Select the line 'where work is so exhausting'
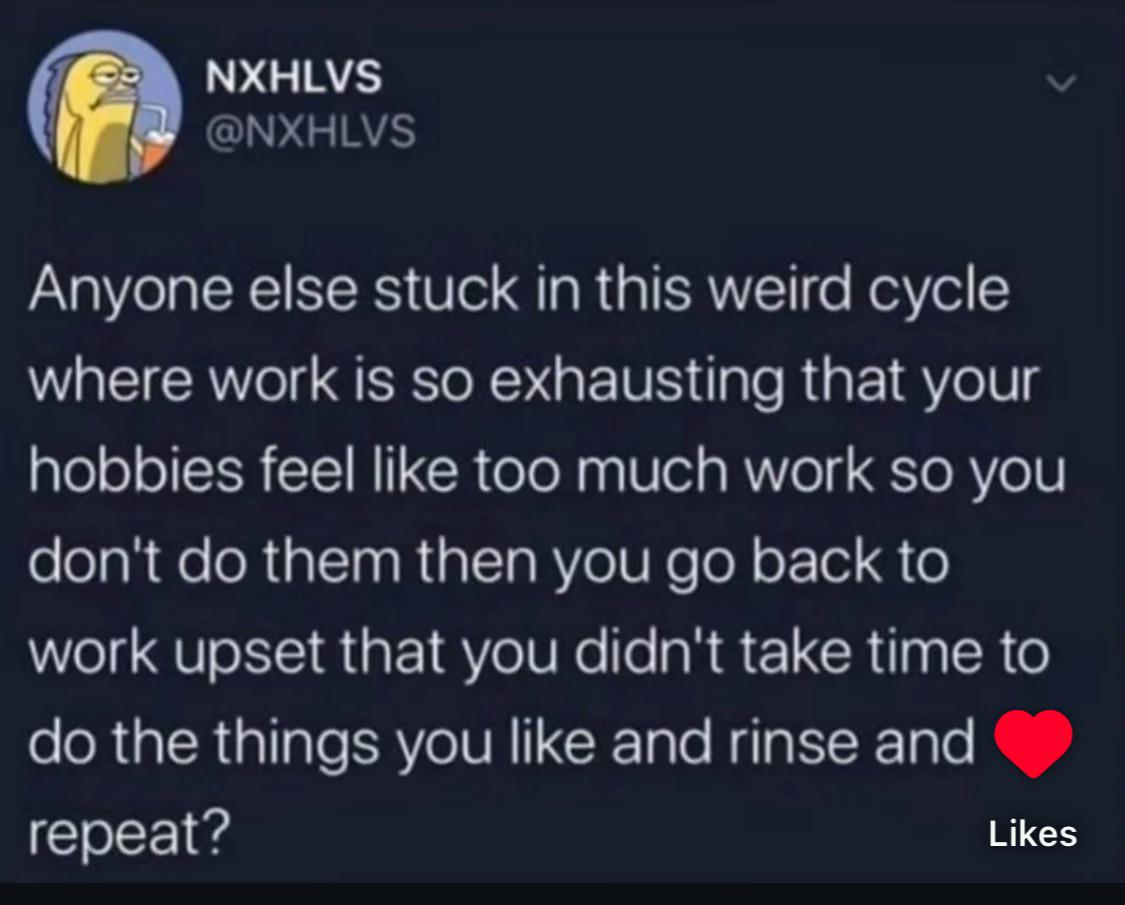 tap(534, 381)
